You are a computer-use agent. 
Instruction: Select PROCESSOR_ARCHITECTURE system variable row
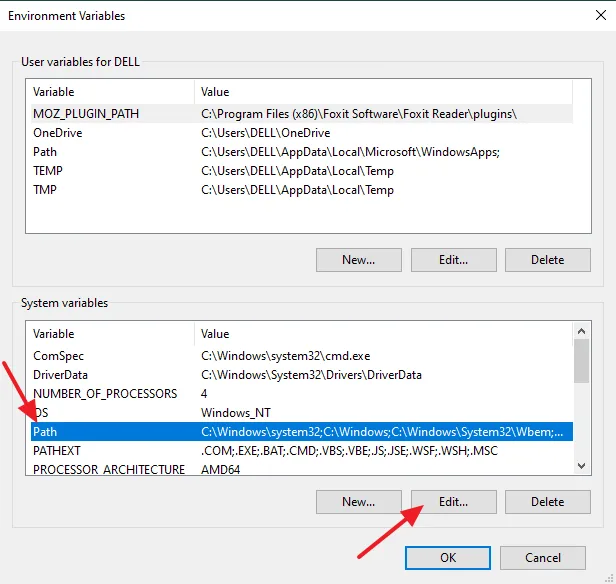click(x=302, y=469)
